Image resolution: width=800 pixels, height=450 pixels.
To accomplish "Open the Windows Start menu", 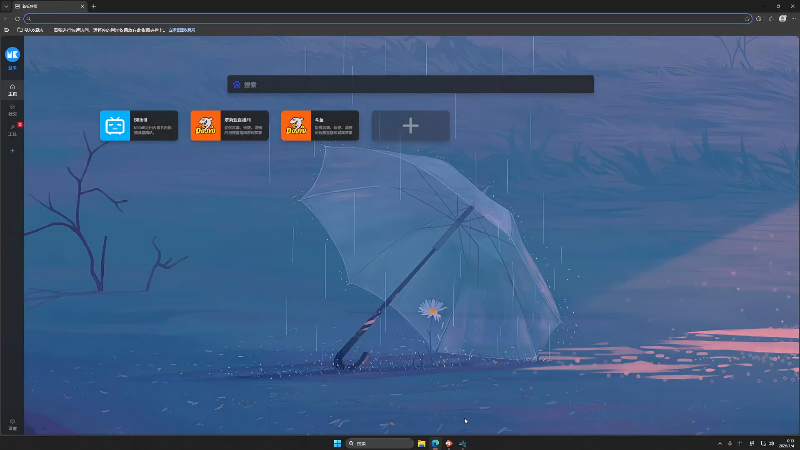I will click(x=337, y=443).
